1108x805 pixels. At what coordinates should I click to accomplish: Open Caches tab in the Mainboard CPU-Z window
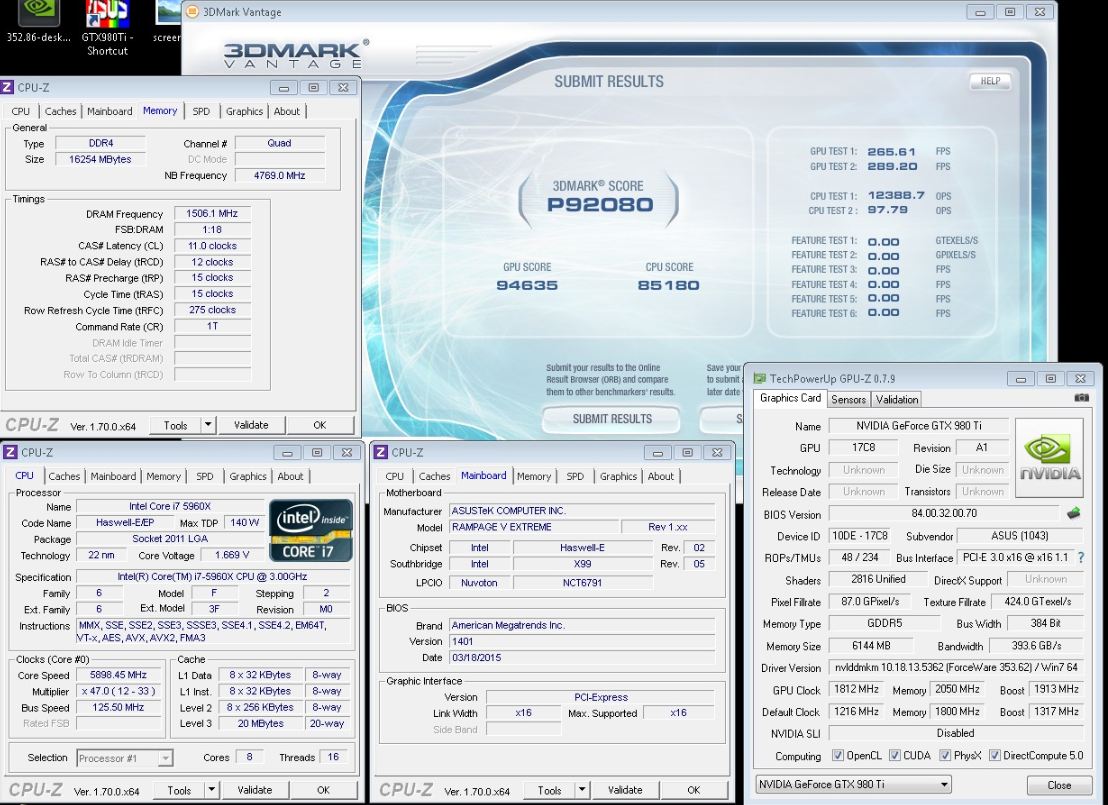[x=434, y=476]
